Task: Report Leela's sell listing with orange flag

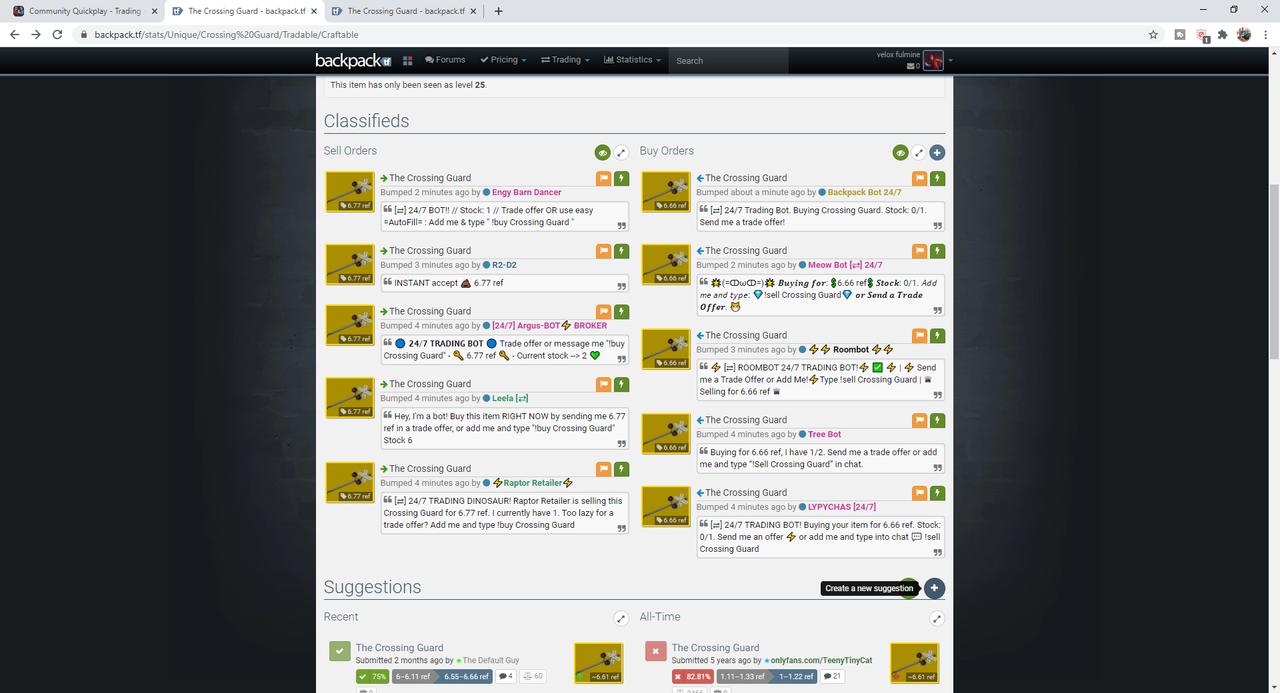Action: (604, 384)
